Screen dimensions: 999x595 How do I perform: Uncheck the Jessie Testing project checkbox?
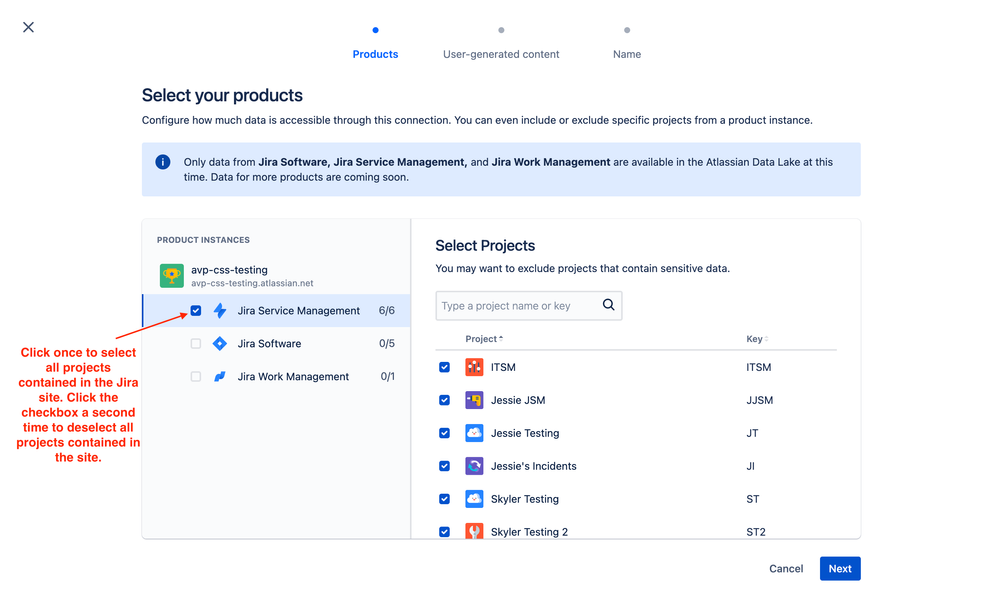pos(444,433)
